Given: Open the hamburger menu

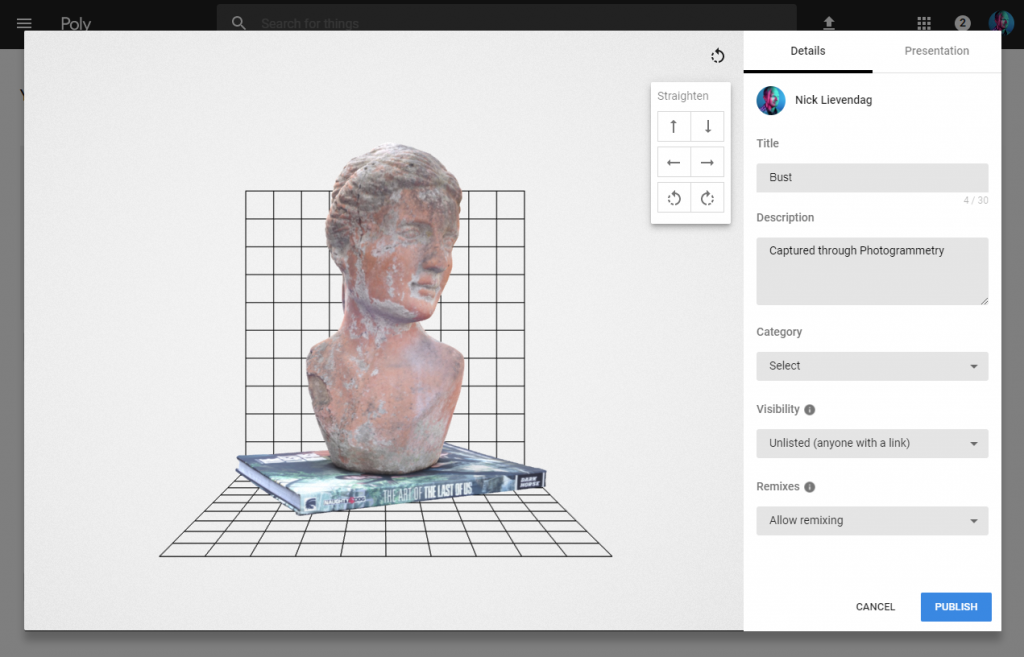Looking at the screenshot, I should click(25, 23).
